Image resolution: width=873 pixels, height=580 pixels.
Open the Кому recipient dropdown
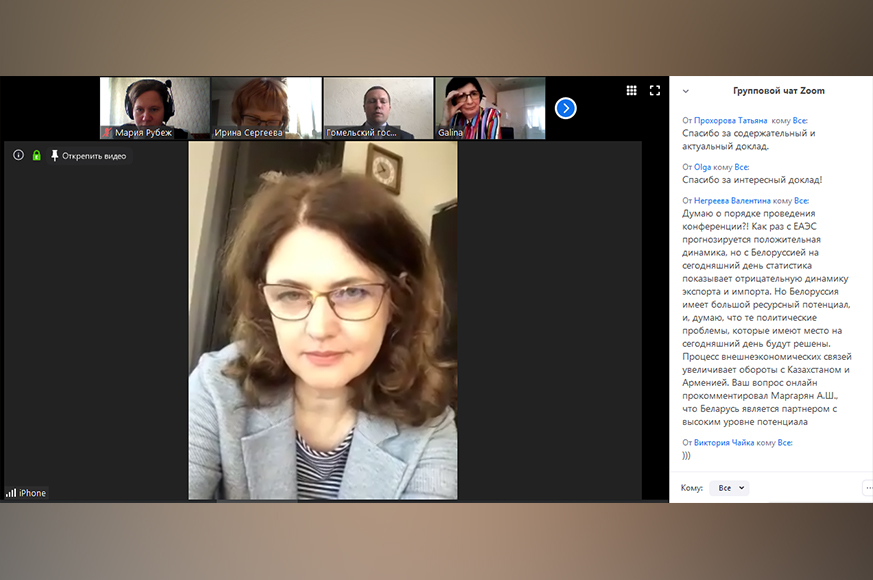click(728, 488)
